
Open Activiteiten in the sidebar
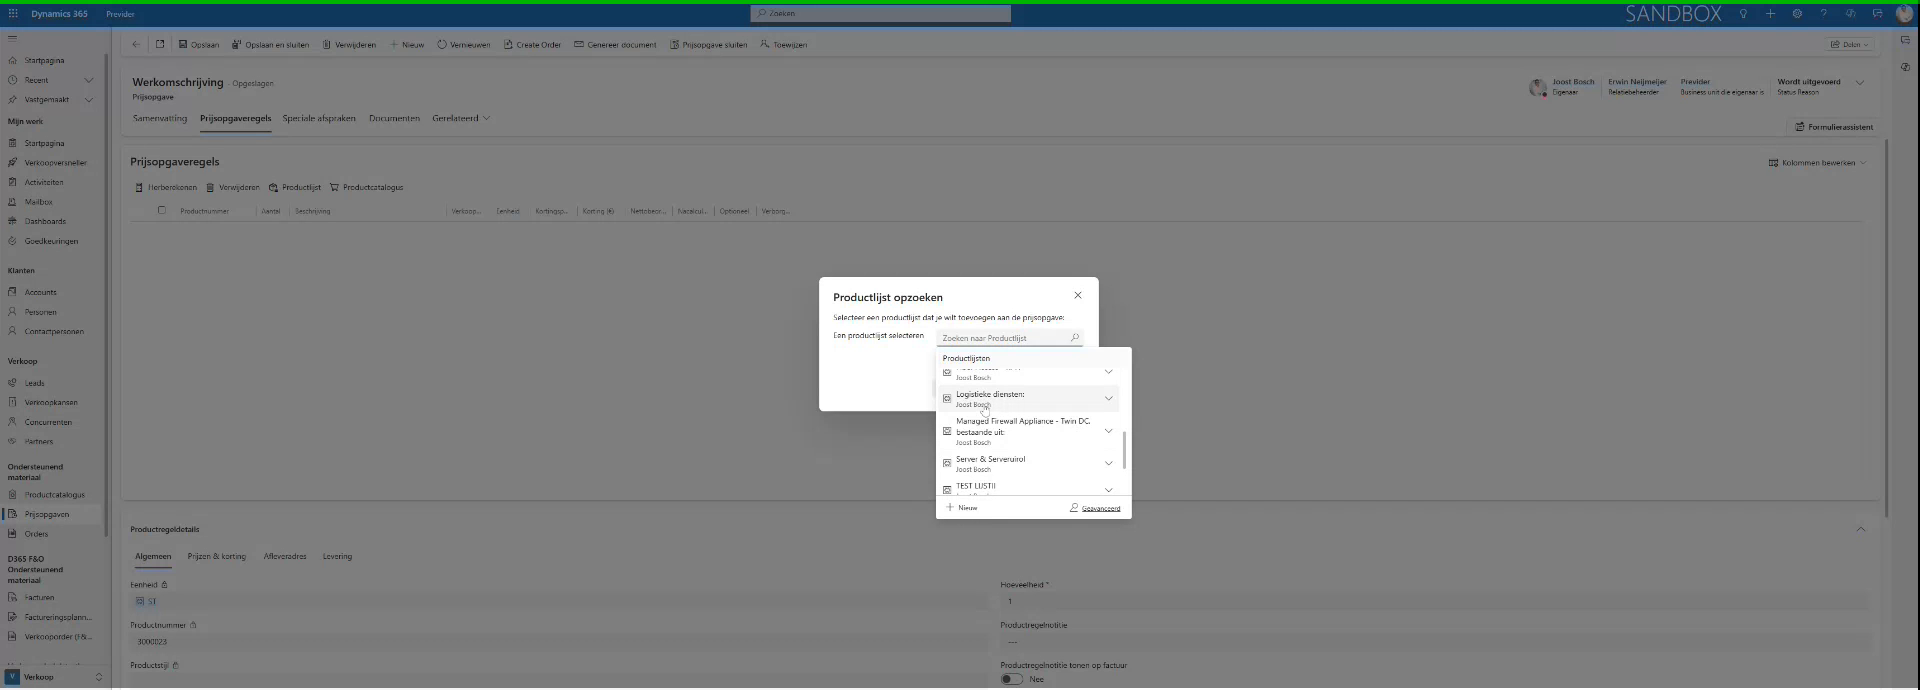coord(43,182)
